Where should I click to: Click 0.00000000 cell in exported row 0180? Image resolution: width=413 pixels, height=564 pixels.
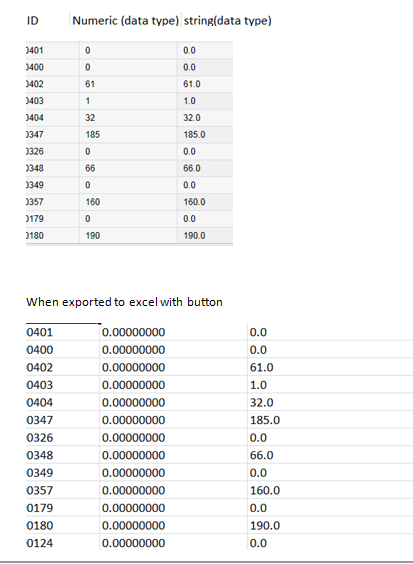tap(133, 526)
